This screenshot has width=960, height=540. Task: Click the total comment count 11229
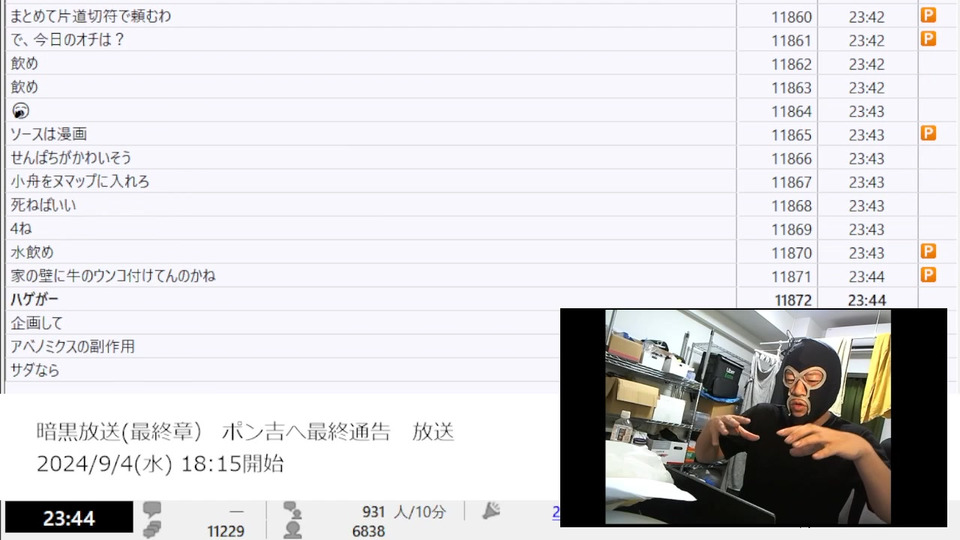click(225, 531)
